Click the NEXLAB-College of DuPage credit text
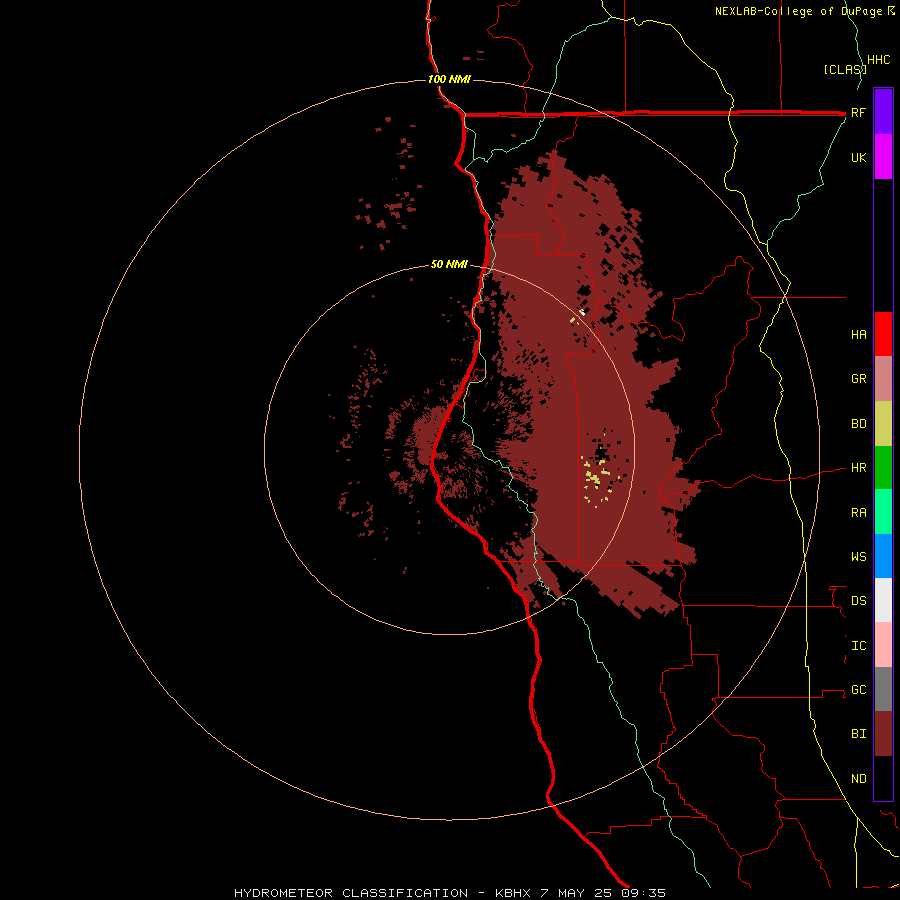This screenshot has height=900, width=900. coord(798,11)
